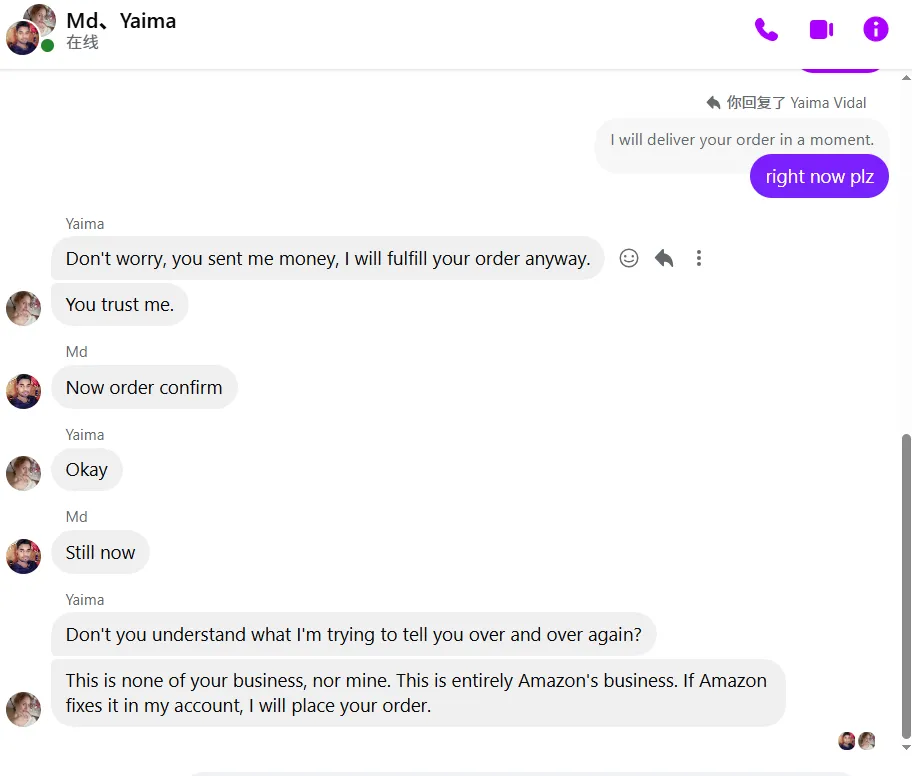Start a video call with camera icon
Viewport: 912px width, 776px height.
(x=821, y=30)
